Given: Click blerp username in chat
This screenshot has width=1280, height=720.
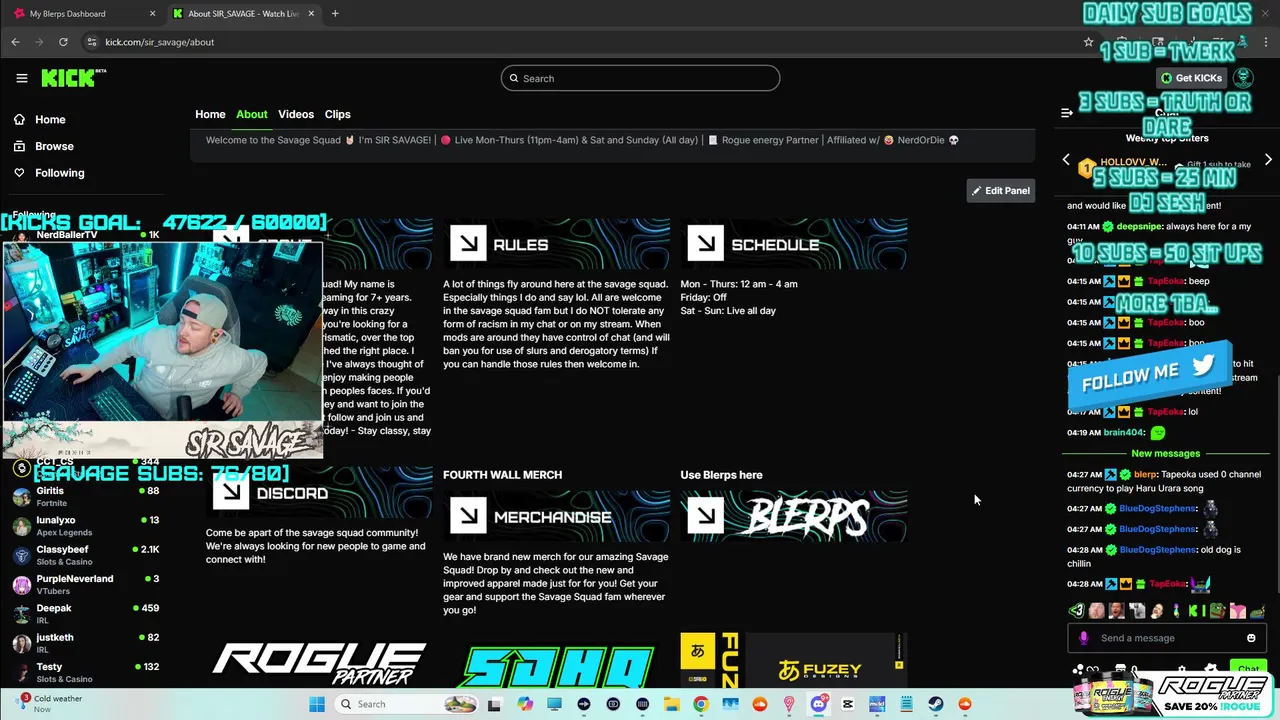Looking at the screenshot, I should [x=1145, y=475].
